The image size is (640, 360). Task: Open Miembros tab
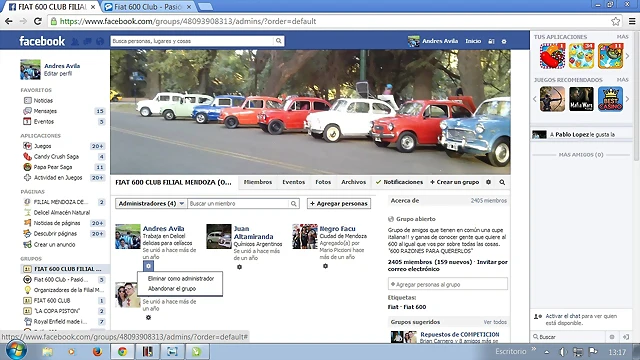(258, 182)
